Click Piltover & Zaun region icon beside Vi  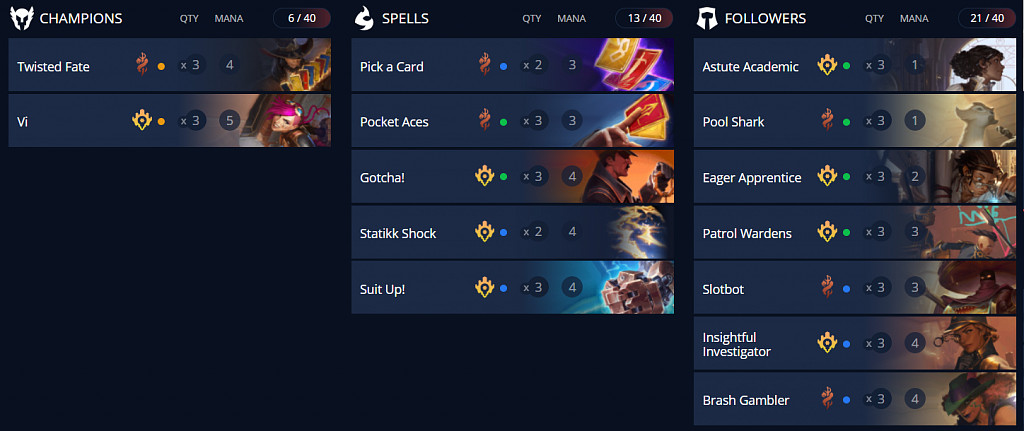coord(142,121)
